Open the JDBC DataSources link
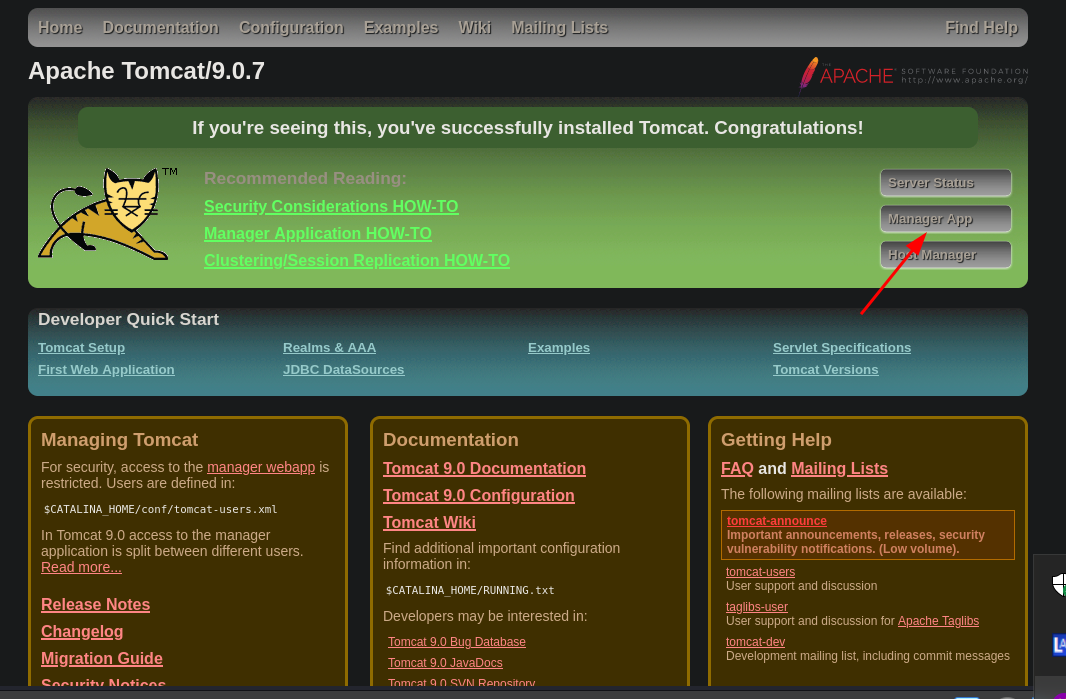Image resolution: width=1066 pixels, height=699 pixels. pos(343,370)
